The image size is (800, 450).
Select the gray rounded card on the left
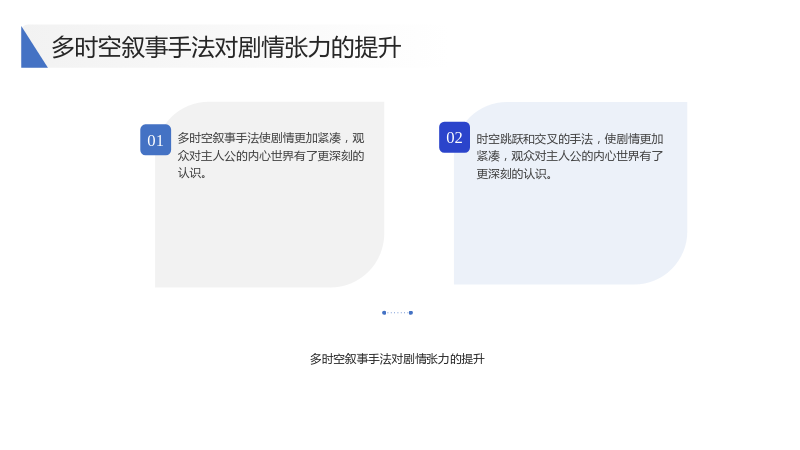pyautogui.click(x=269, y=194)
